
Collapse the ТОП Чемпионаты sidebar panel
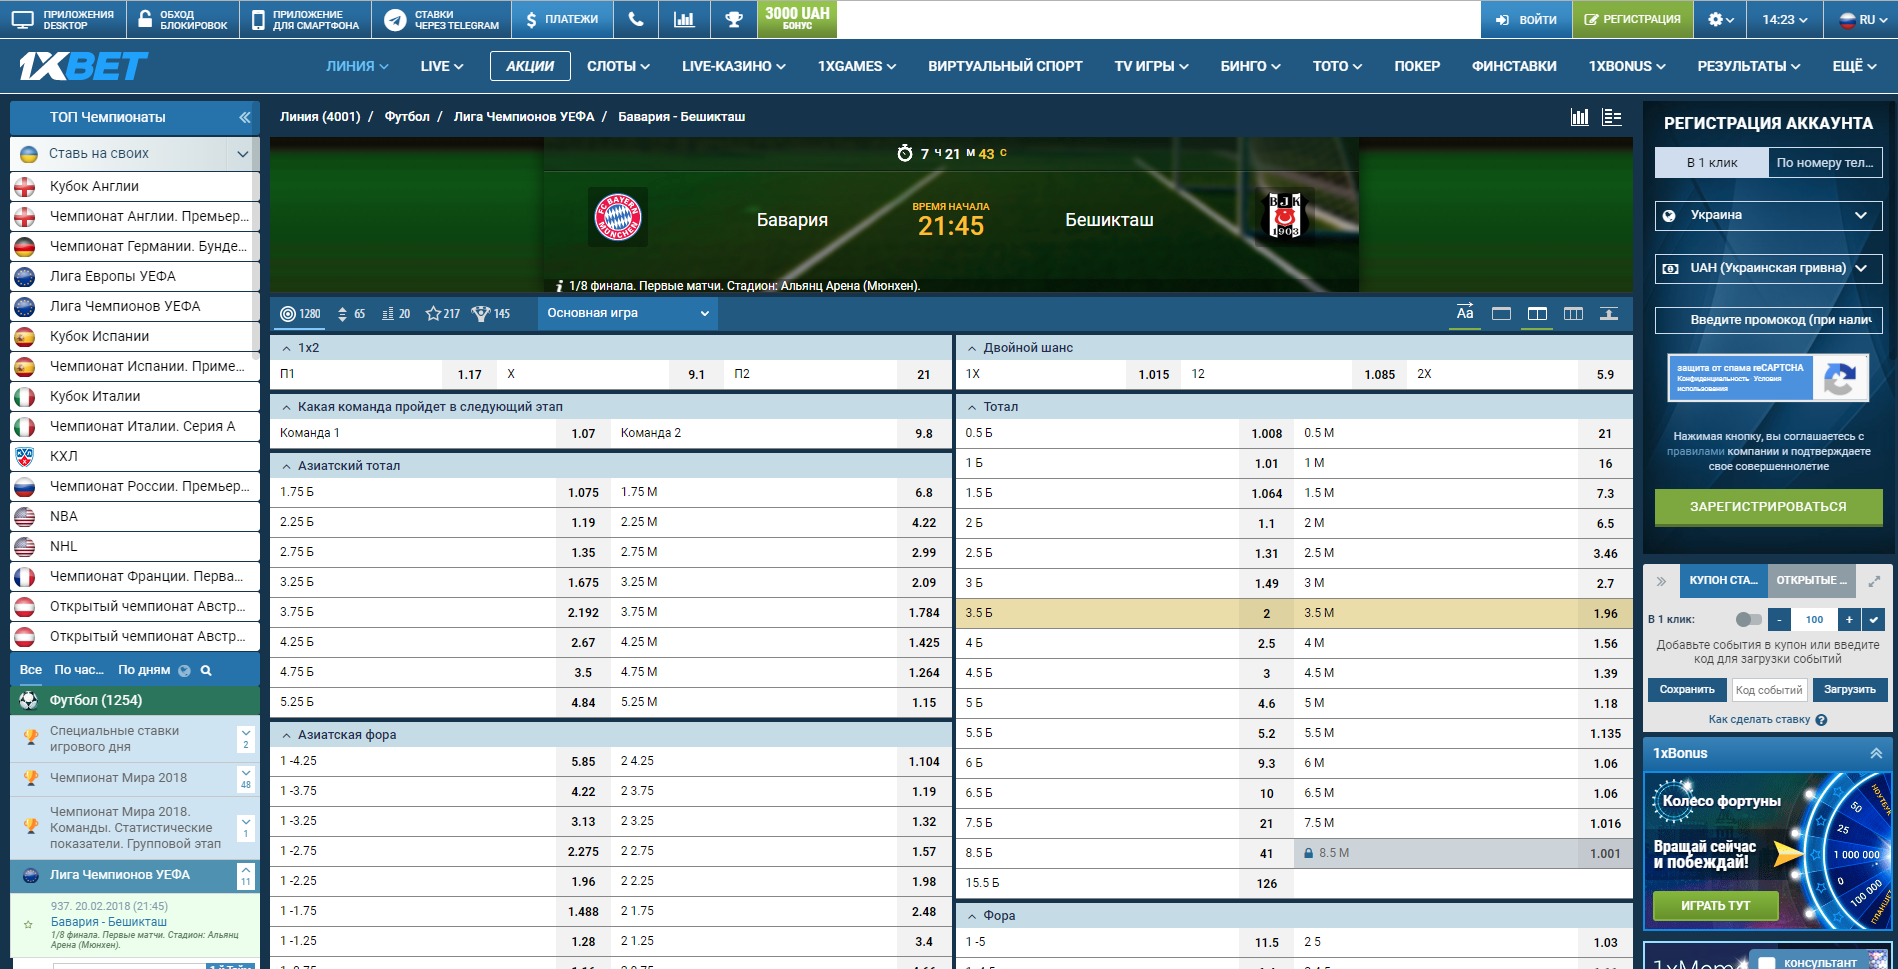244,117
